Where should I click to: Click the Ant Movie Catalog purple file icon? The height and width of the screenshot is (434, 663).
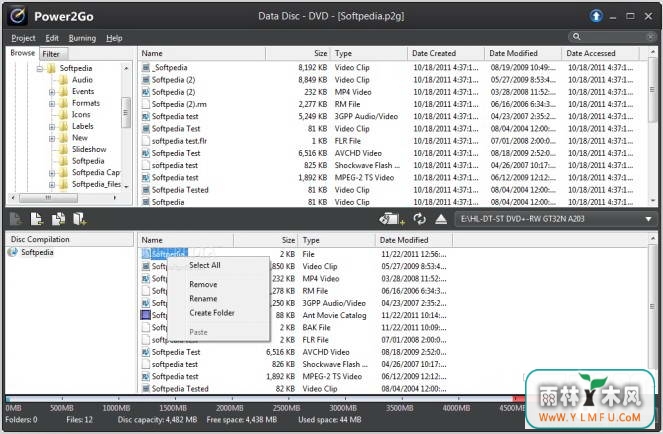(145, 315)
